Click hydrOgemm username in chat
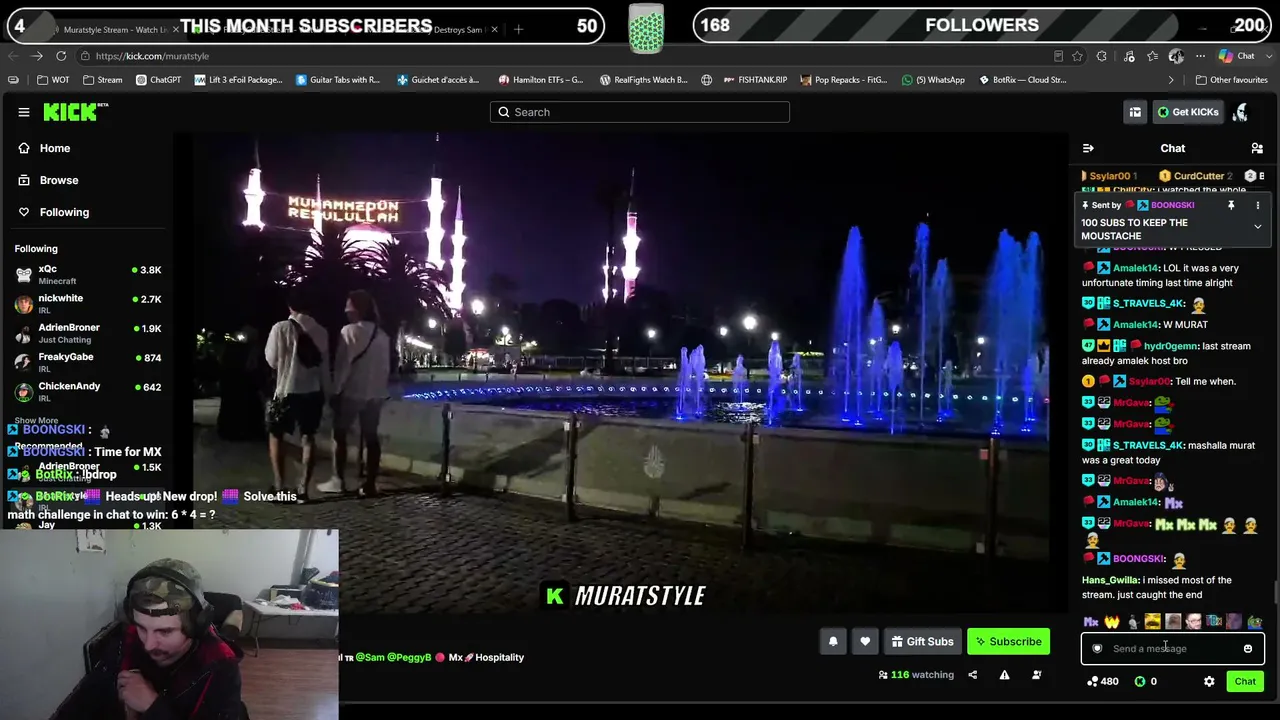The height and width of the screenshot is (720, 1280). pos(1170,346)
